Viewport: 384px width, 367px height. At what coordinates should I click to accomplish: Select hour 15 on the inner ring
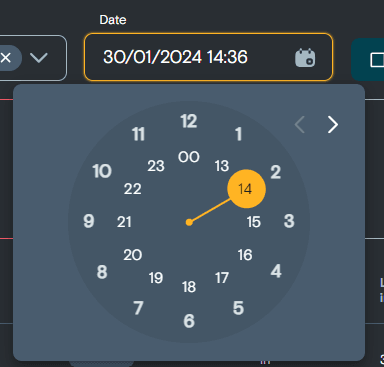click(x=254, y=222)
